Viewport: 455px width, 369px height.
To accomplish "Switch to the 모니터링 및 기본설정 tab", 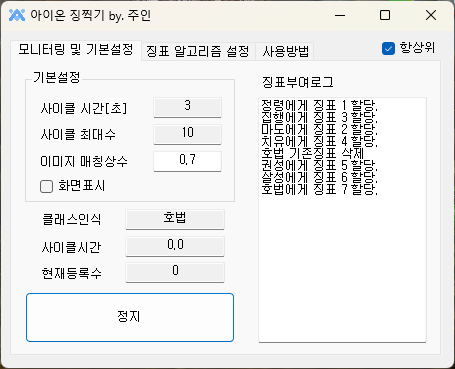I will tap(76, 50).
